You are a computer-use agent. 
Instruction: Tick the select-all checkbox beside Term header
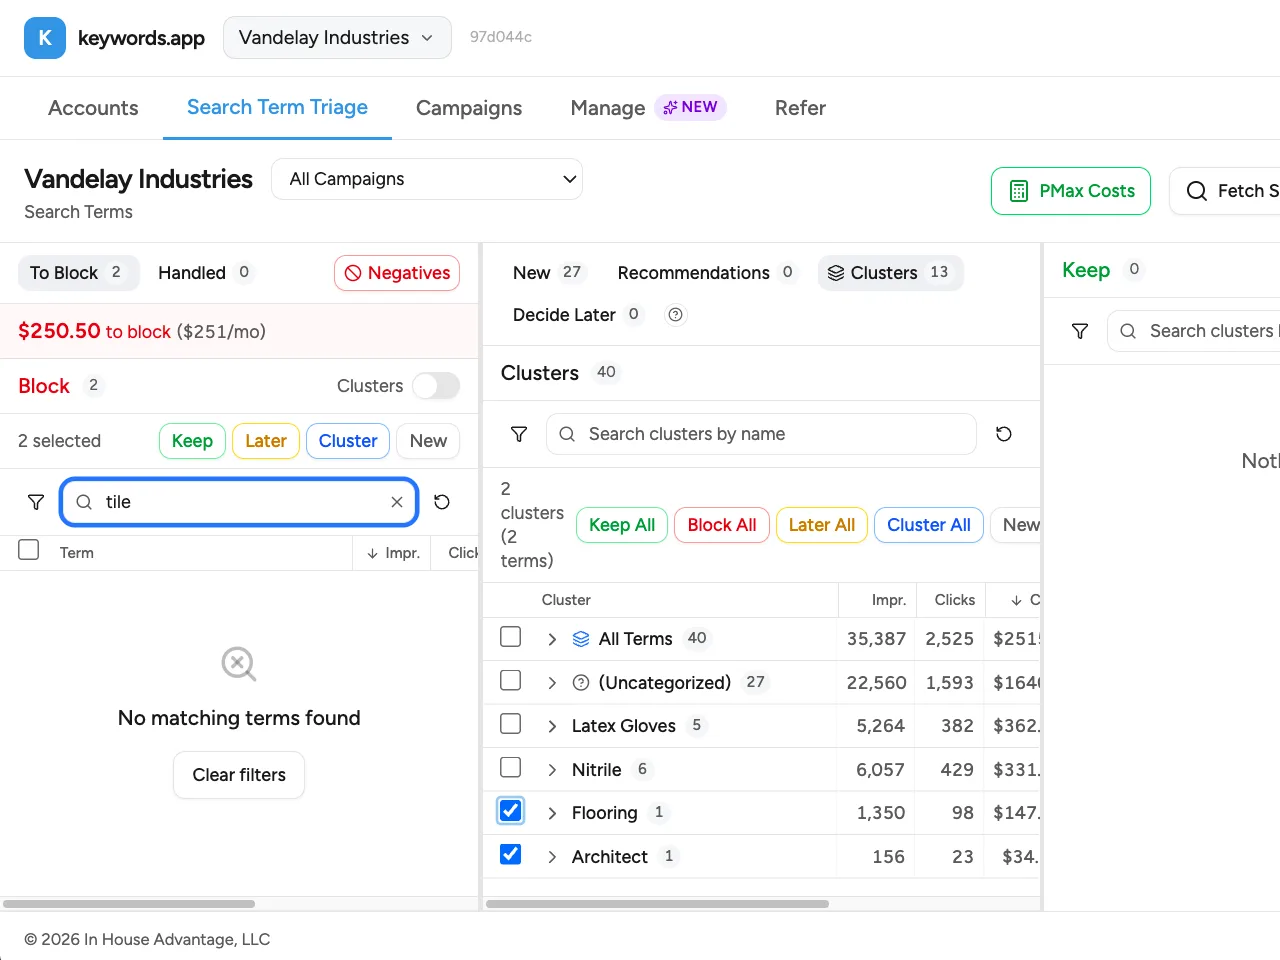click(29, 550)
